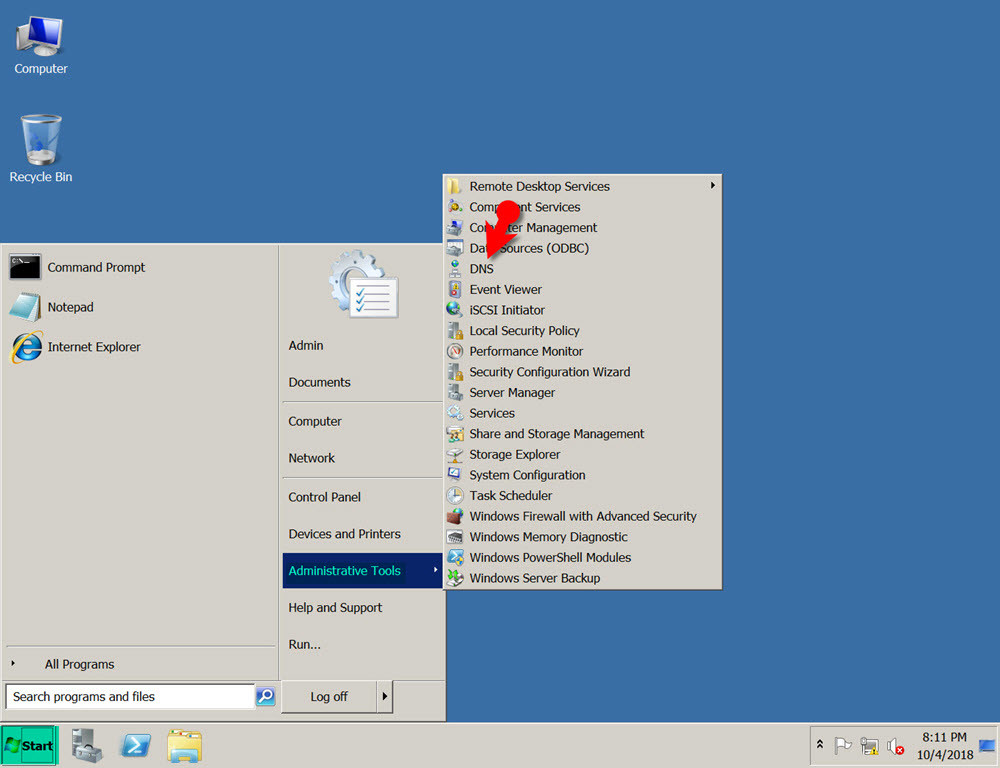The width and height of the screenshot is (1000, 768).
Task: Click the Windows PowerShell Modules icon
Action: pyautogui.click(x=454, y=558)
